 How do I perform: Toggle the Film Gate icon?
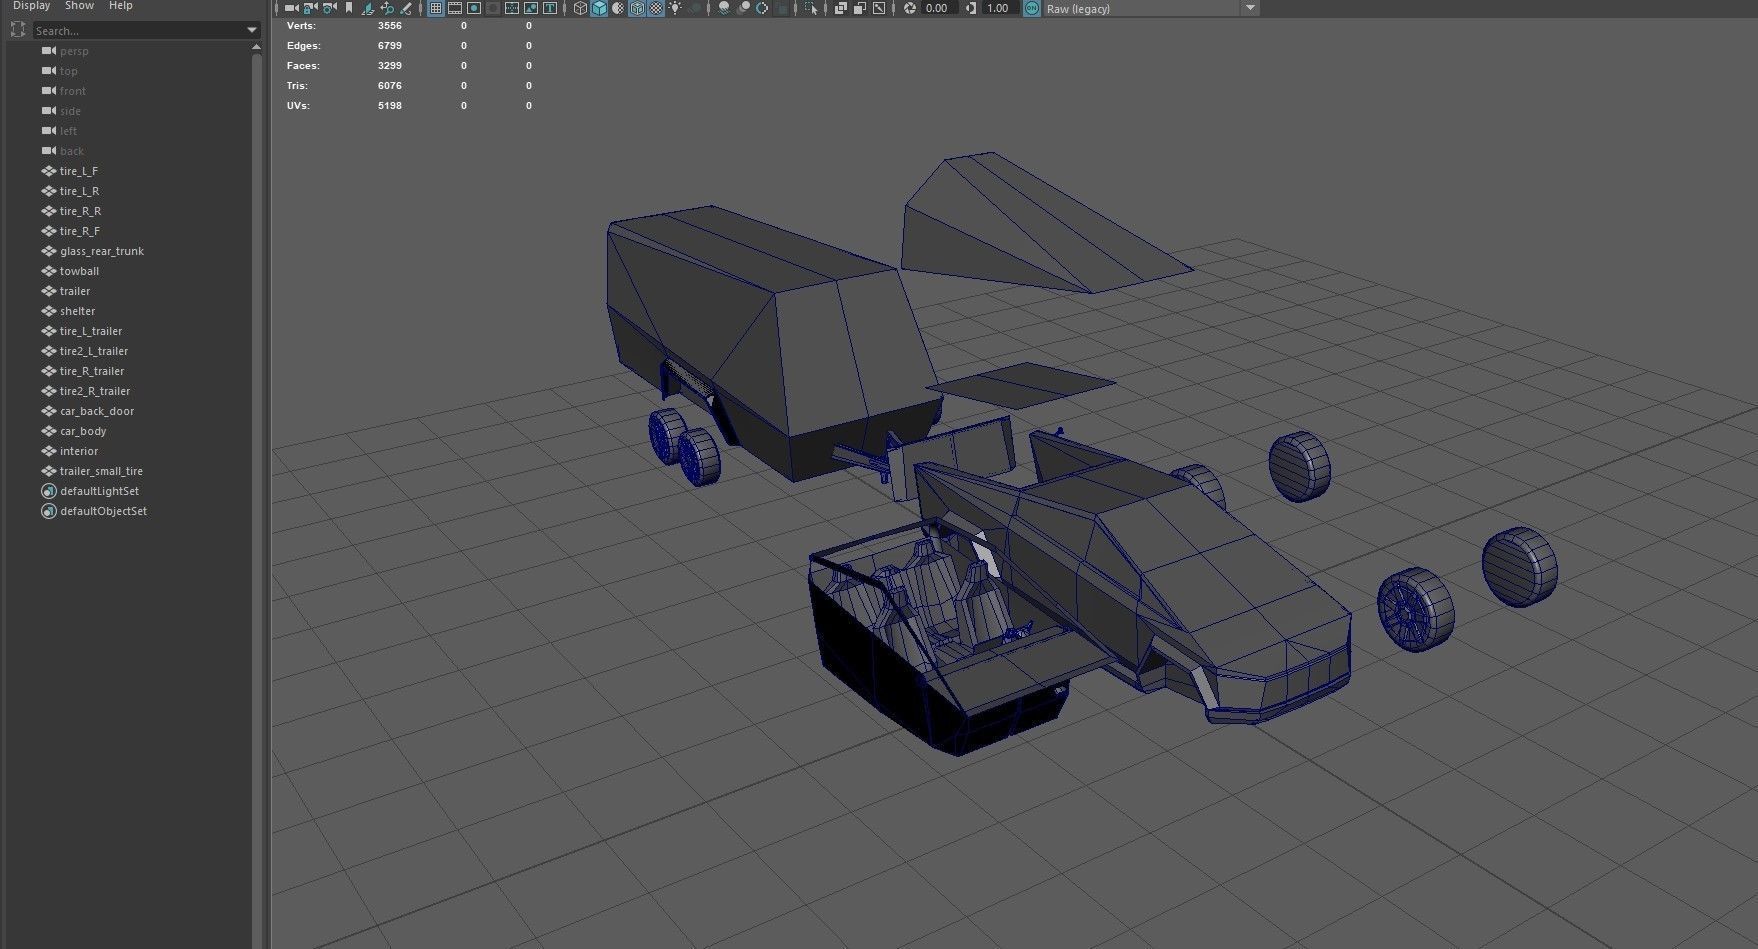coord(455,8)
